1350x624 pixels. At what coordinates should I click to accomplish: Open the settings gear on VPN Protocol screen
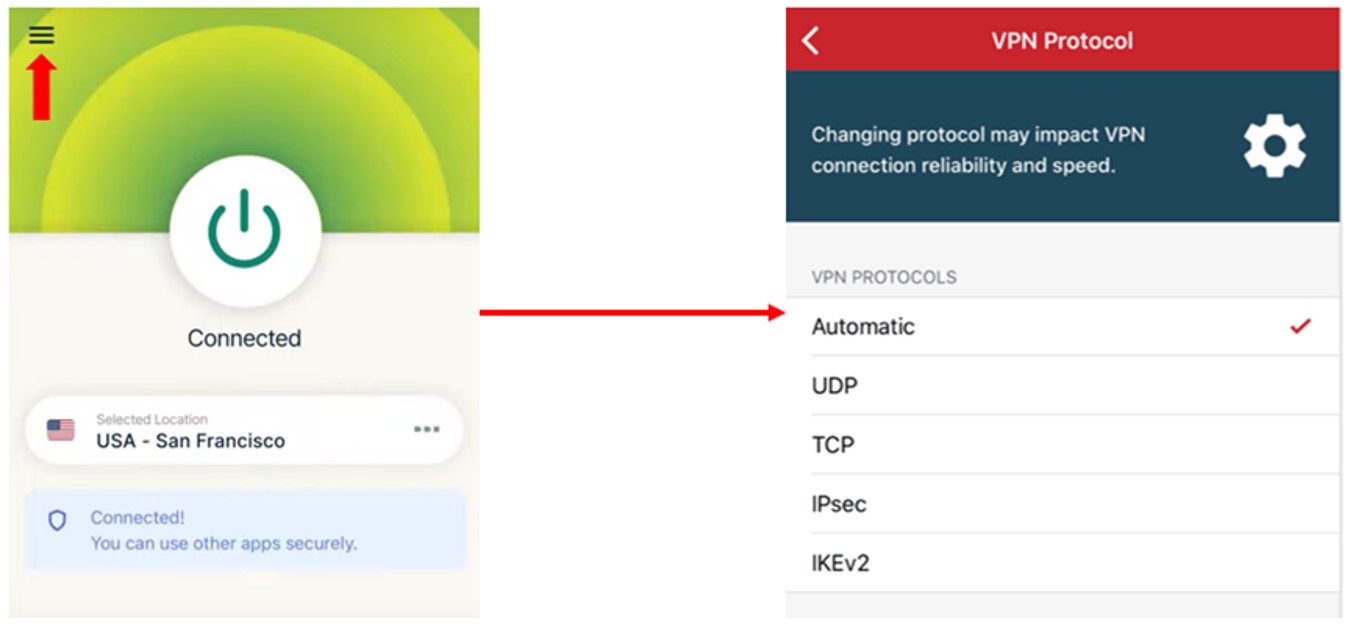click(1274, 144)
